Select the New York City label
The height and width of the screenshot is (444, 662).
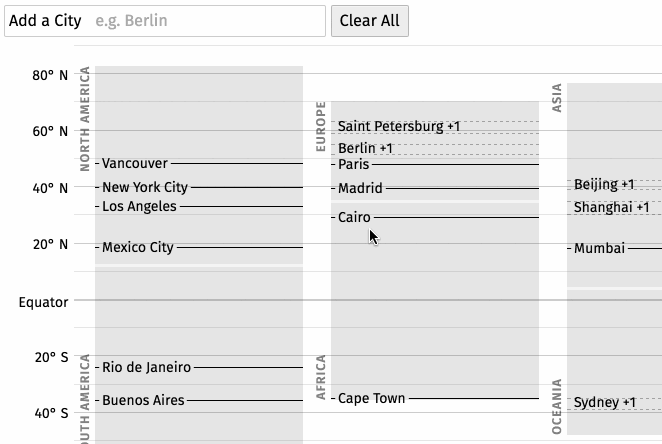pos(145,187)
